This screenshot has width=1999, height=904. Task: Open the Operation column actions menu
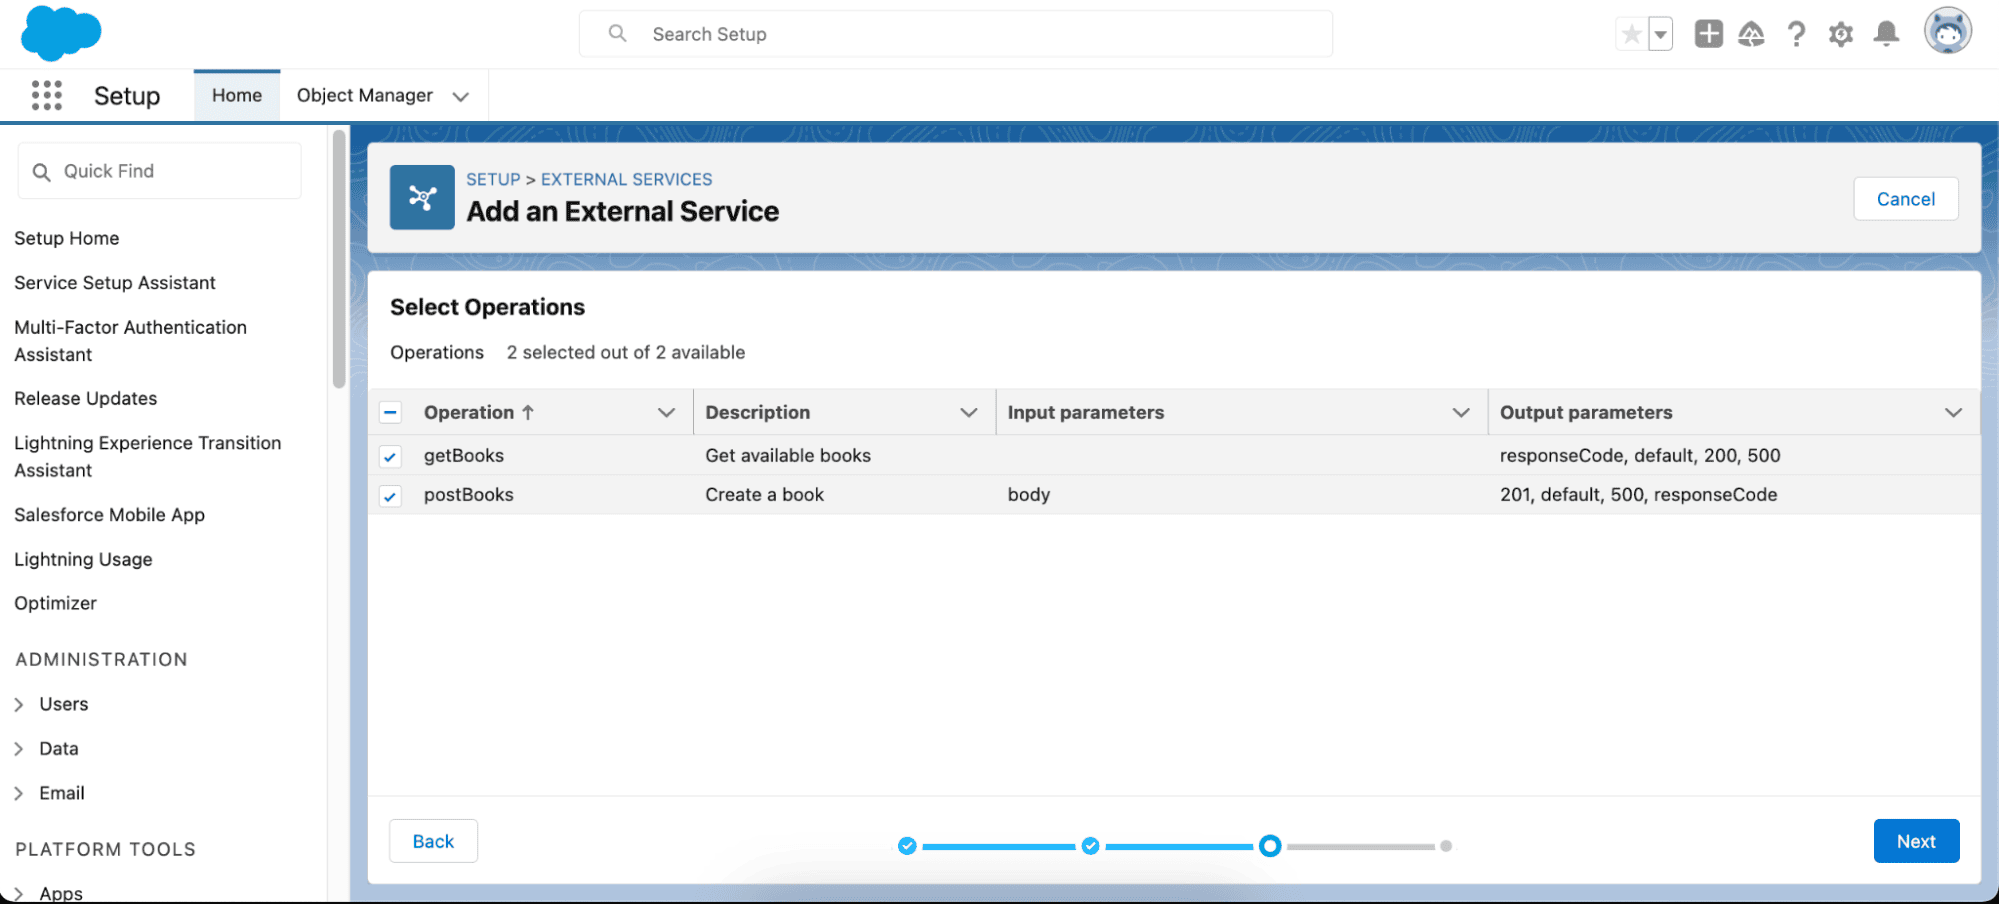coord(666,412)
